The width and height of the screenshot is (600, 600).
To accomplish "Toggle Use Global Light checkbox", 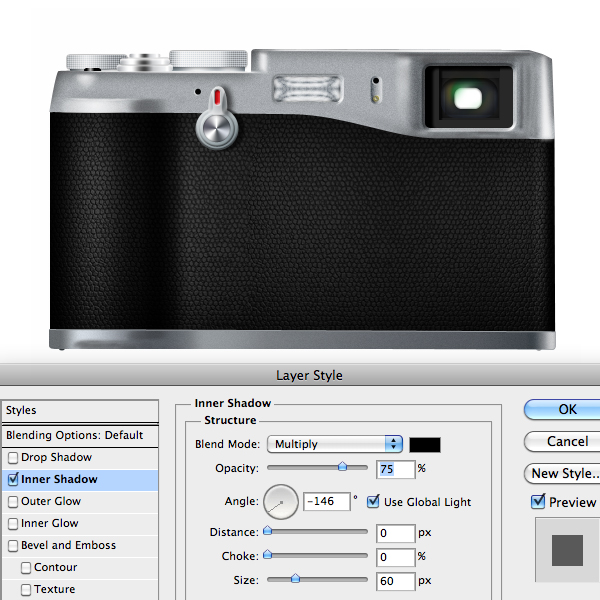I will (373, 502).
